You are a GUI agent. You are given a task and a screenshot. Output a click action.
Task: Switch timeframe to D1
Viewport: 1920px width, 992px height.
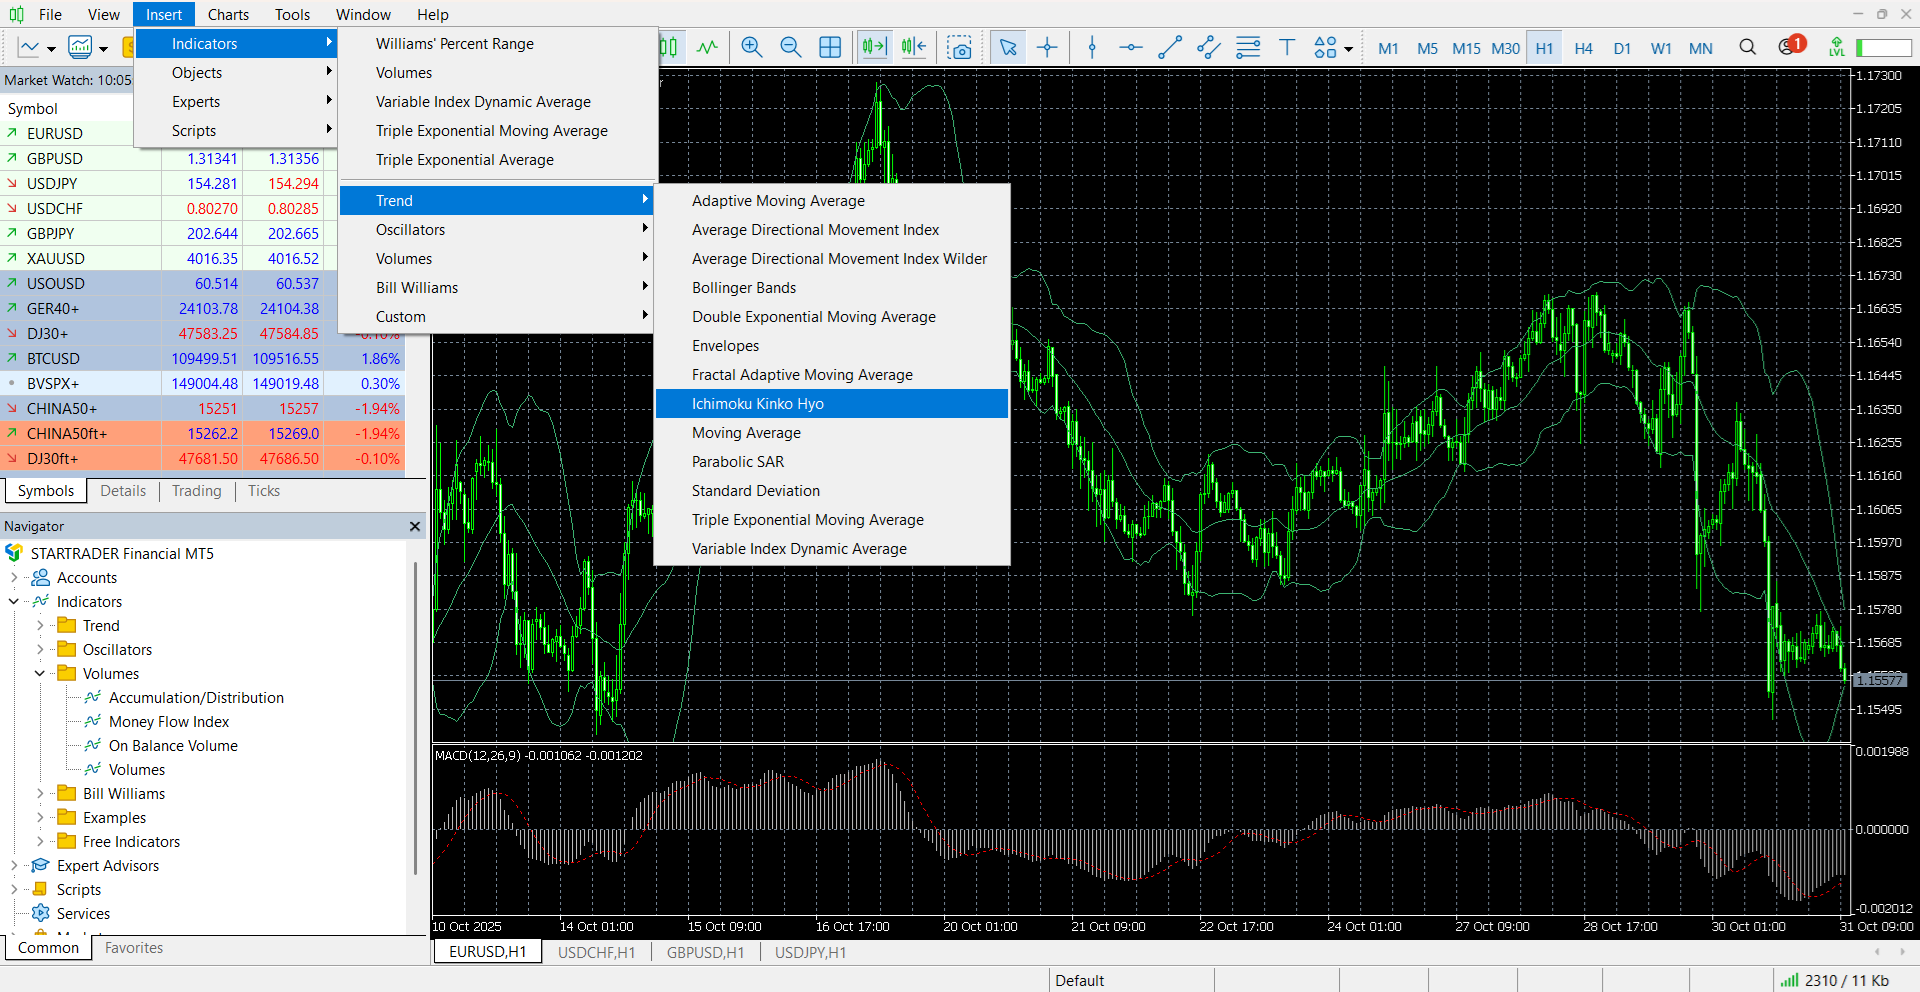[x=1622, y=48]
